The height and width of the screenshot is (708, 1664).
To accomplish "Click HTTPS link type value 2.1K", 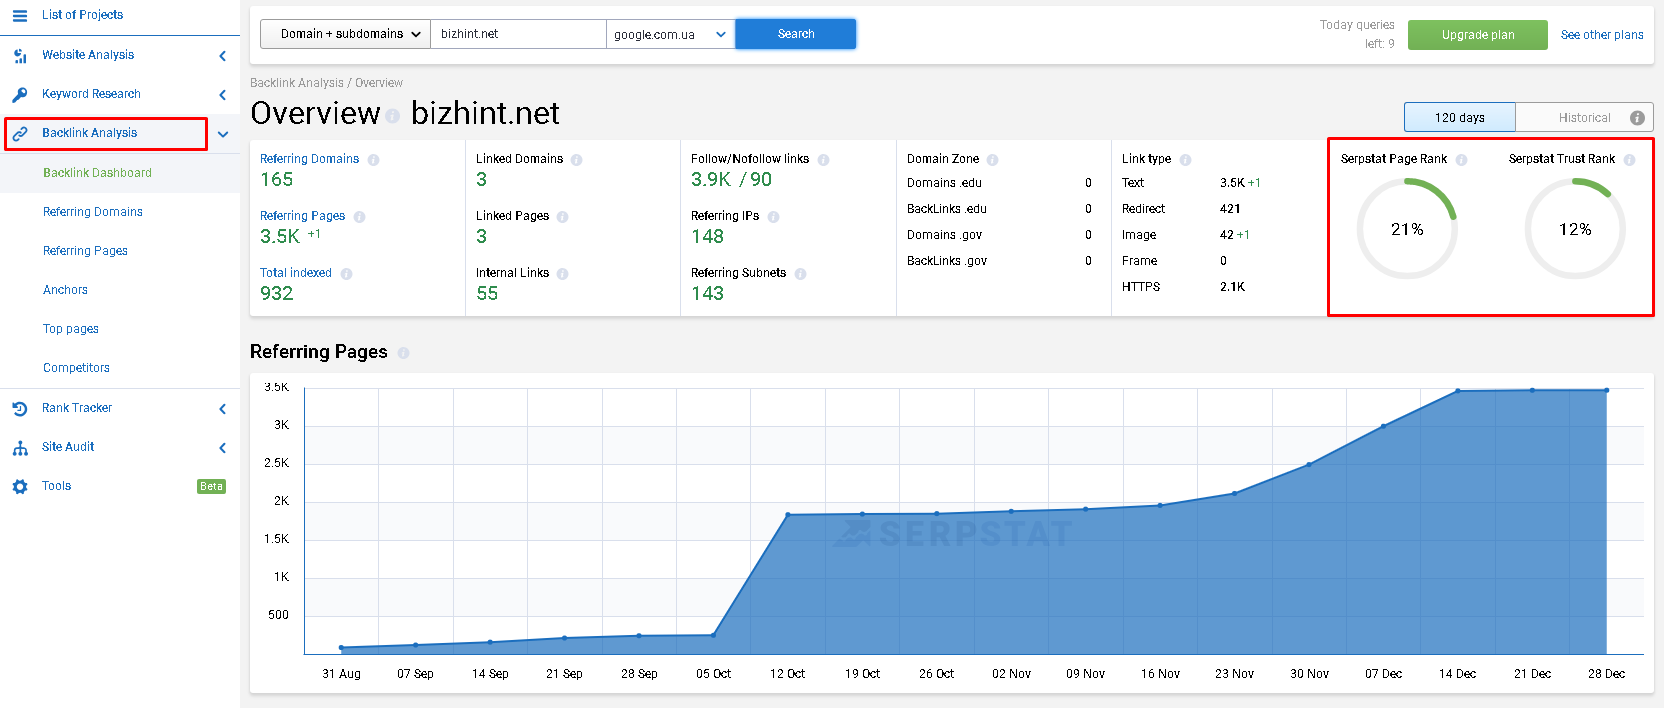I will [x=1232, y=287].
